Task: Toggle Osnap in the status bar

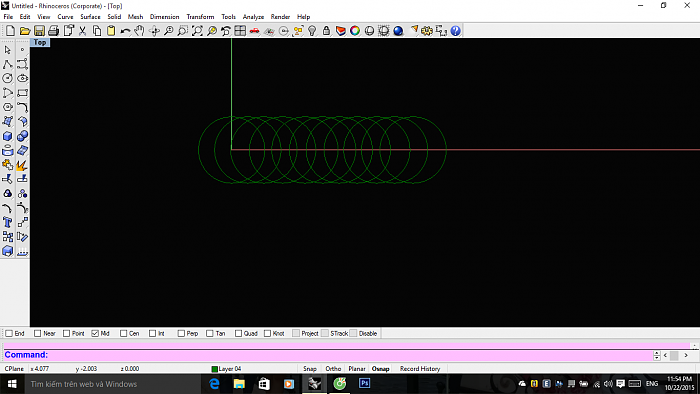Action: pos(380,369)
